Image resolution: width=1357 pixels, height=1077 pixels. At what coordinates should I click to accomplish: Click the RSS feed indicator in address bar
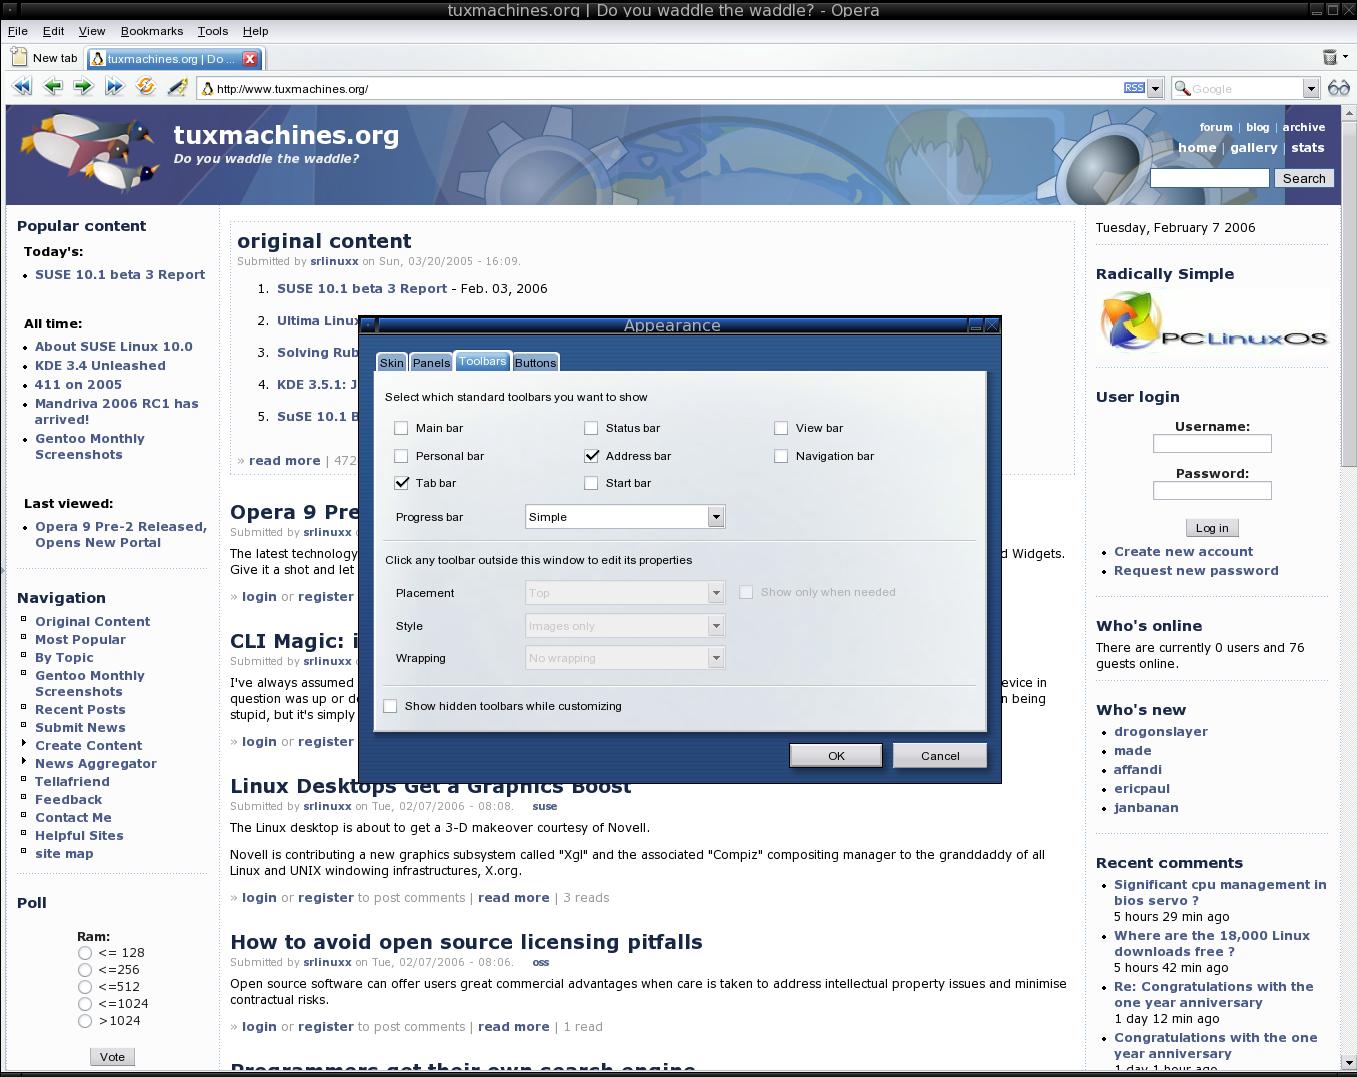click(x=1134, y=88)
